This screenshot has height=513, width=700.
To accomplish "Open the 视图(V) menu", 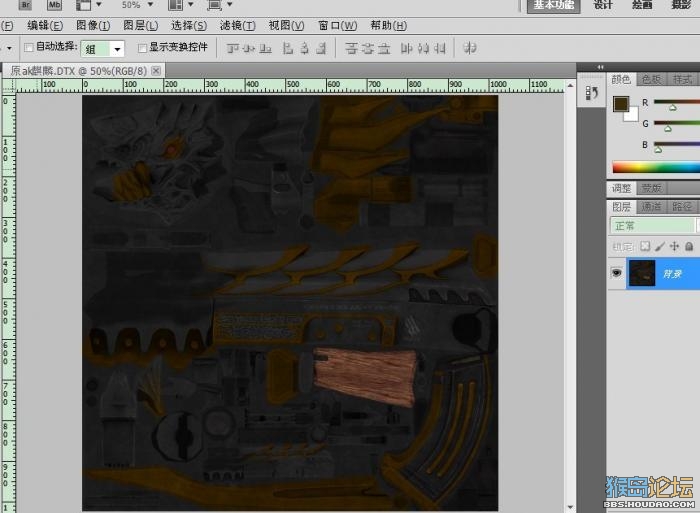I will tap(286, 25).
